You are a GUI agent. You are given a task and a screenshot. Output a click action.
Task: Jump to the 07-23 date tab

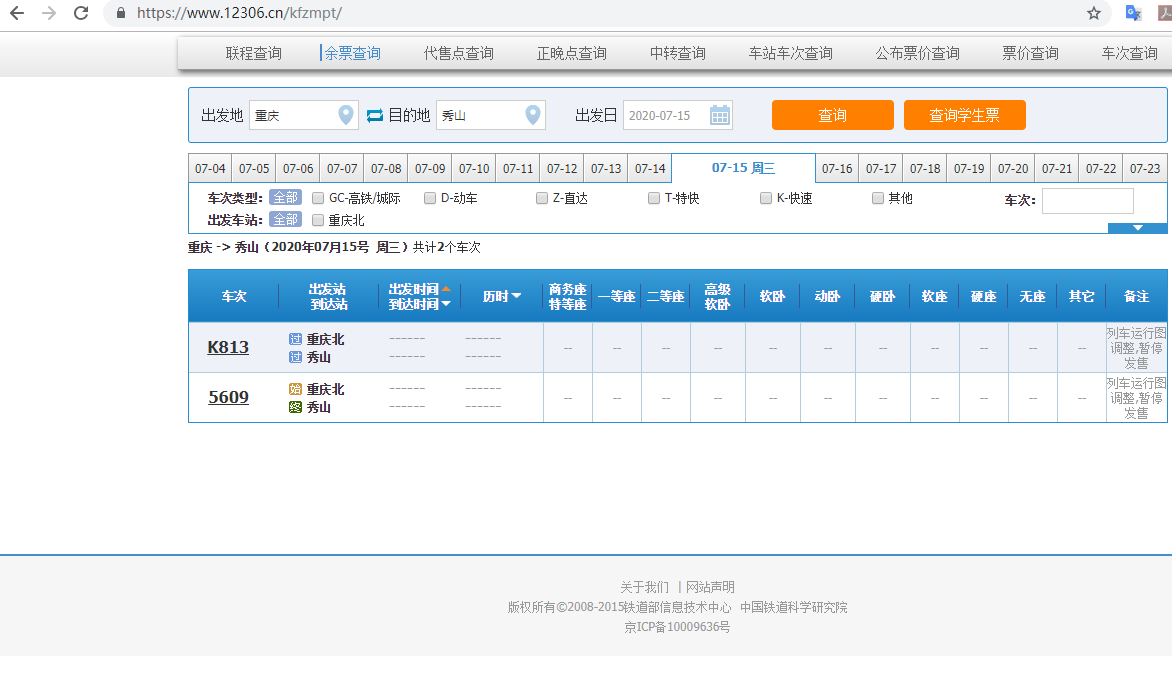[x=1145, y=168]
